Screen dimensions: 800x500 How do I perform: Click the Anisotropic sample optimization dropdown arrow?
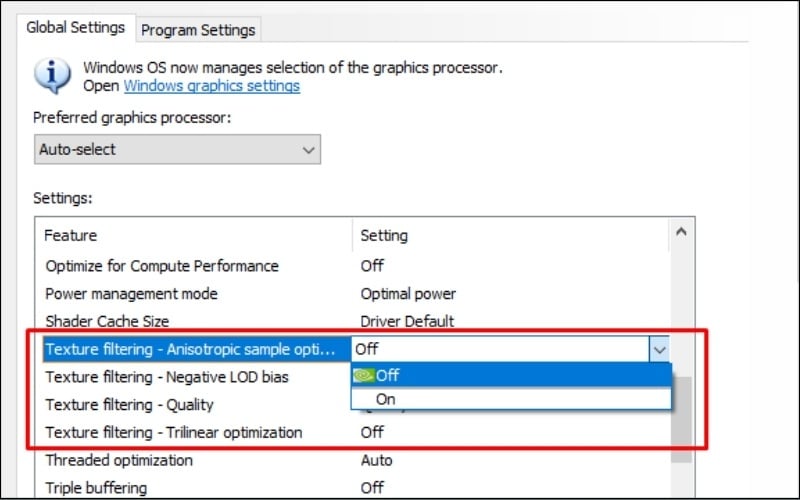659,349
